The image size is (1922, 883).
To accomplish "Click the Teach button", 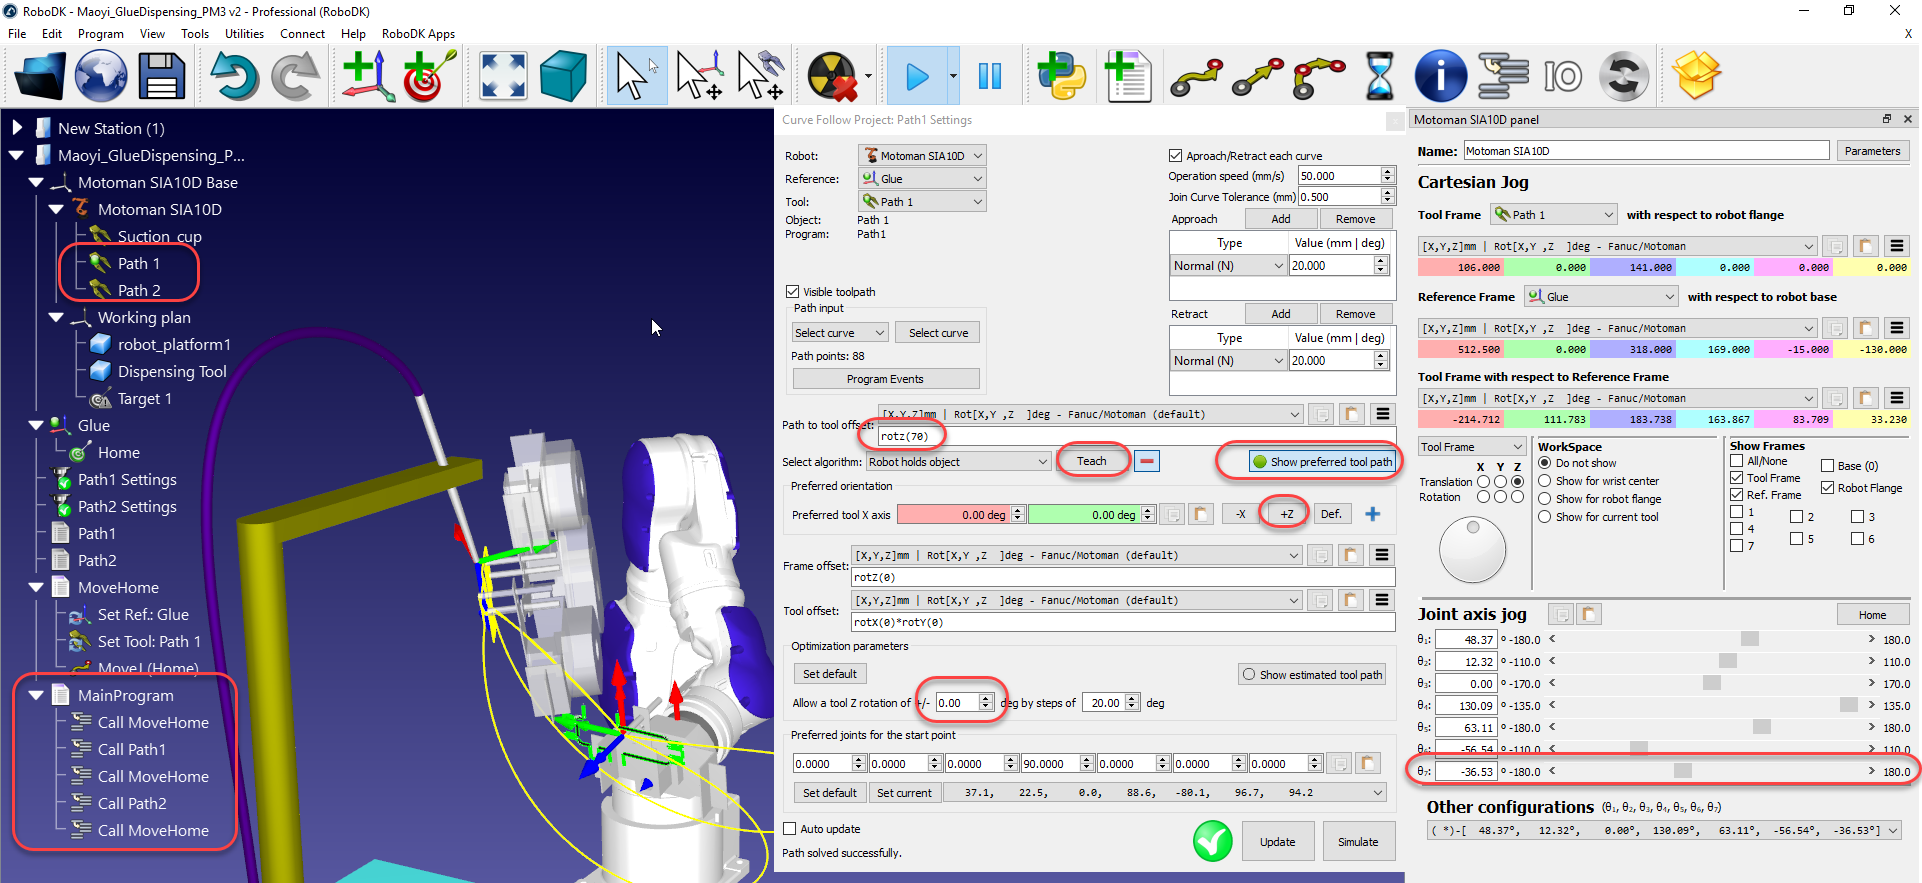I will [x=1092, y=461].
